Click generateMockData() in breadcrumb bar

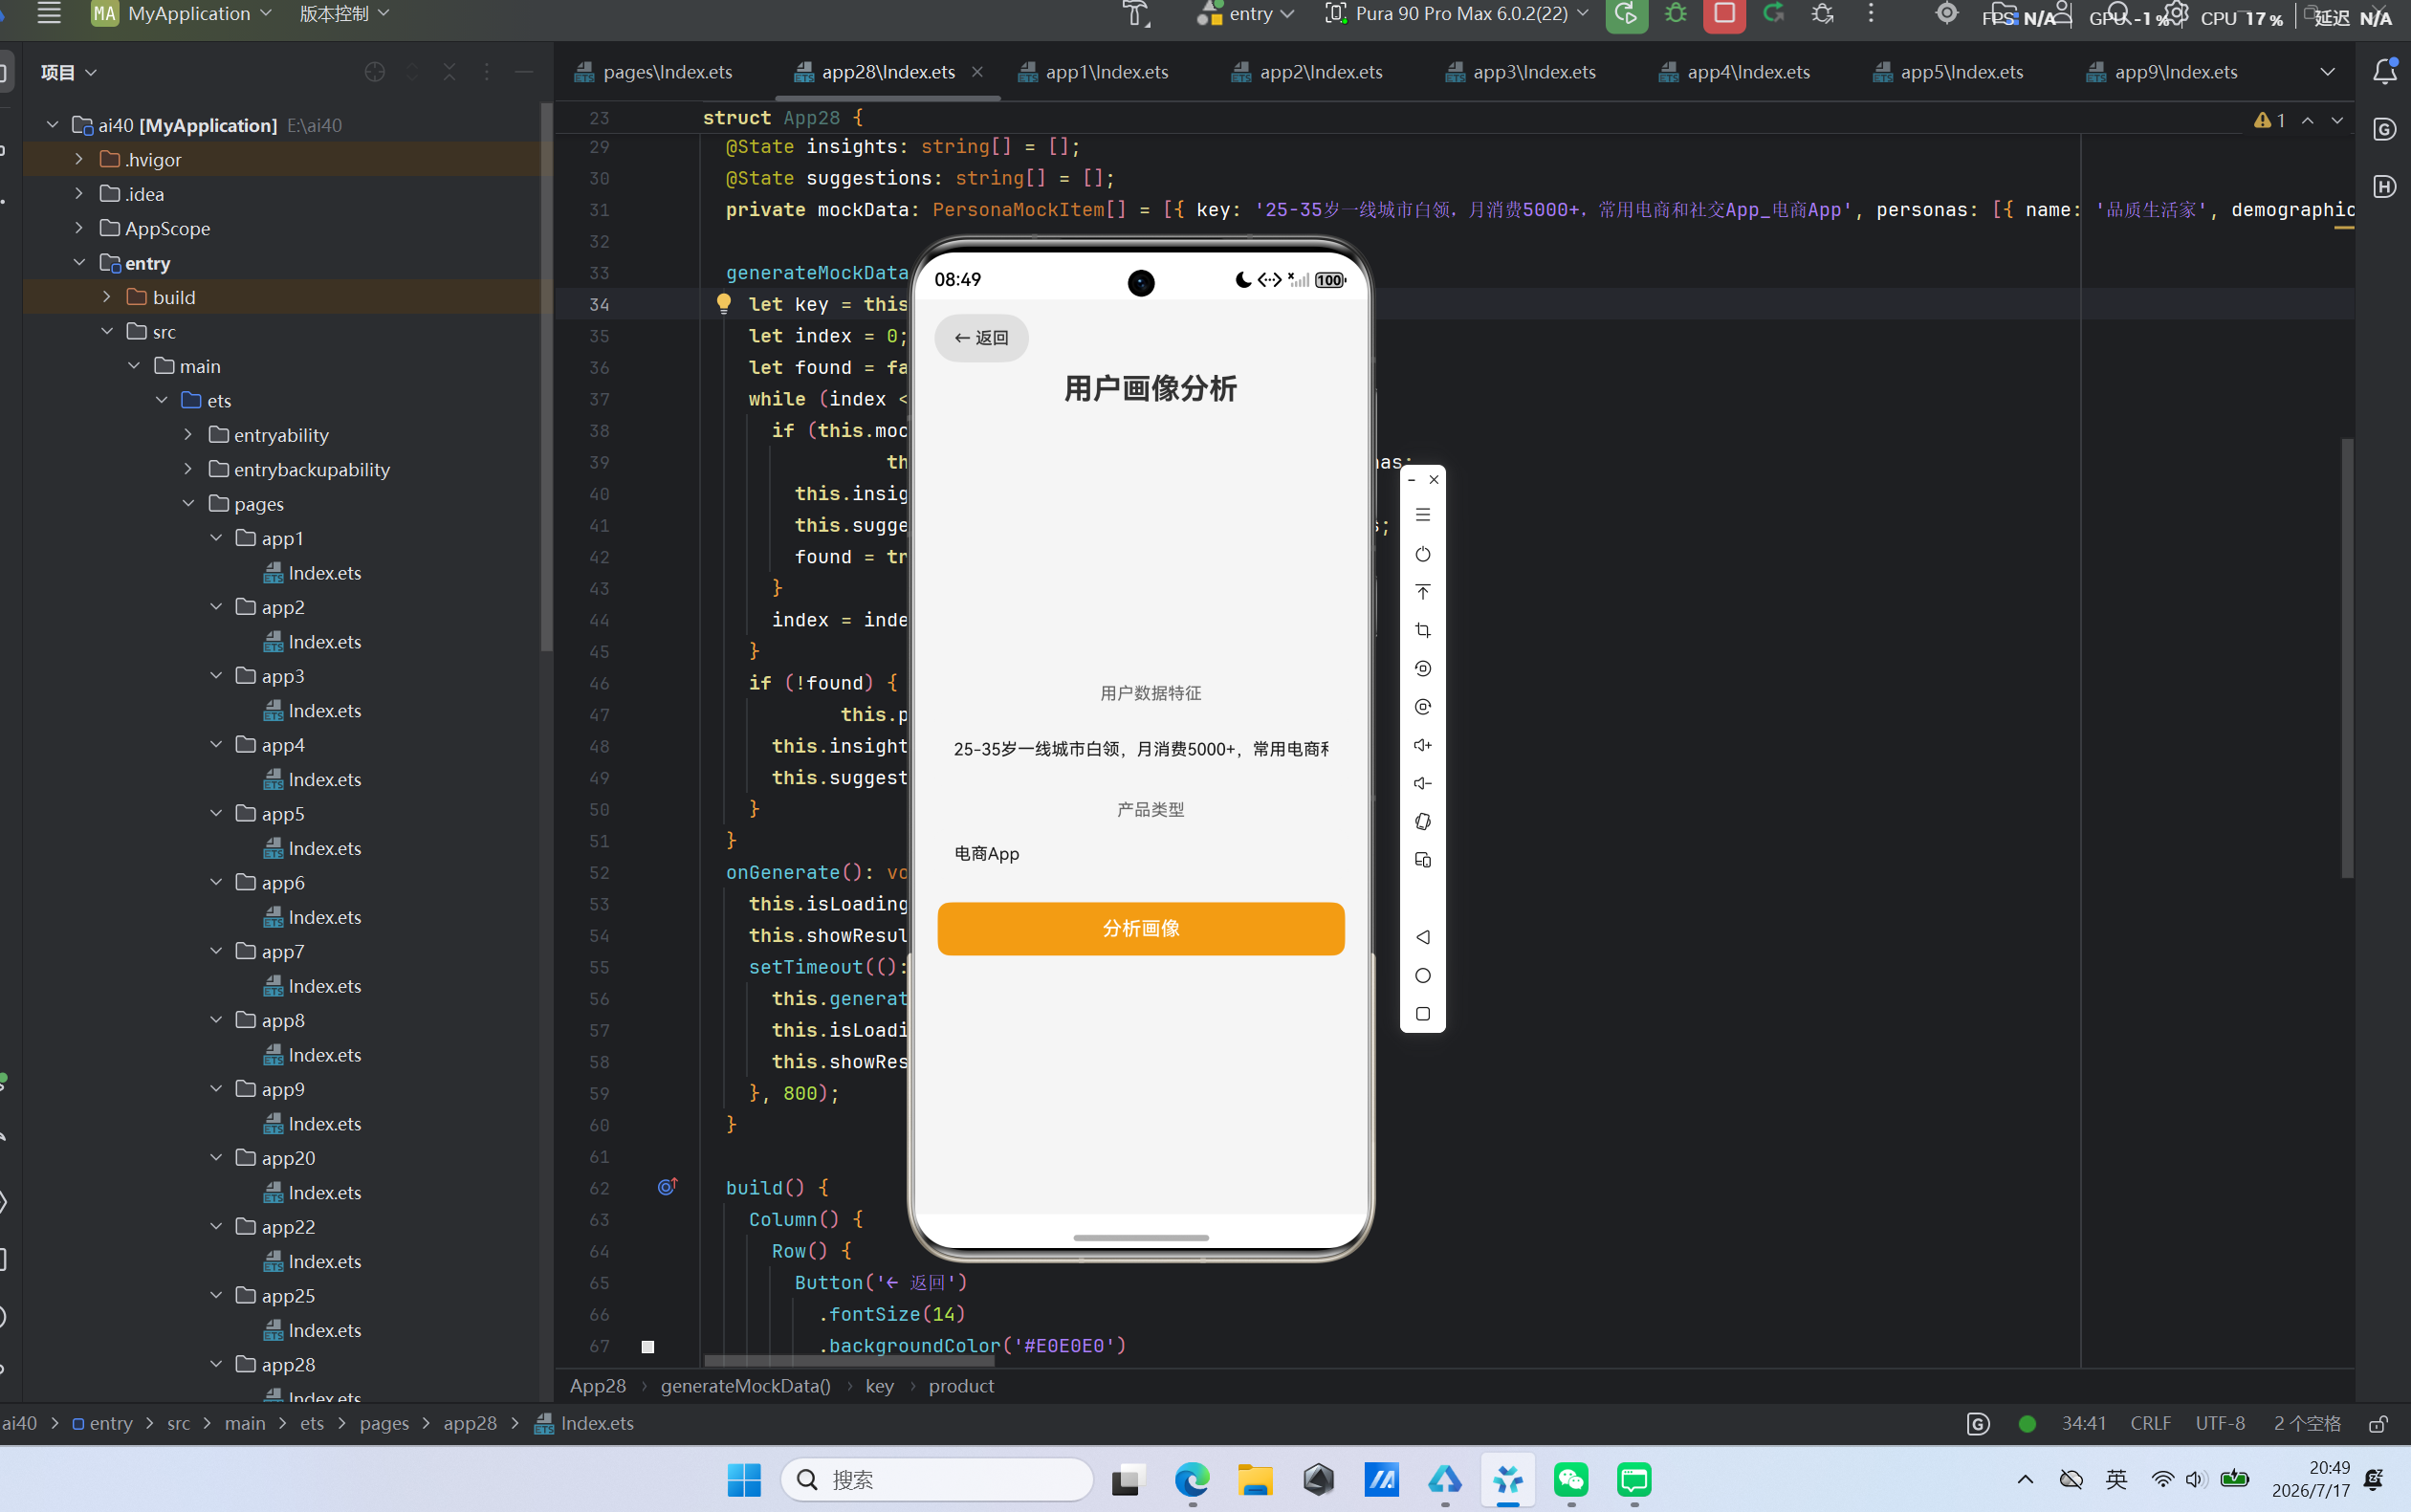tap(745, 1385)
